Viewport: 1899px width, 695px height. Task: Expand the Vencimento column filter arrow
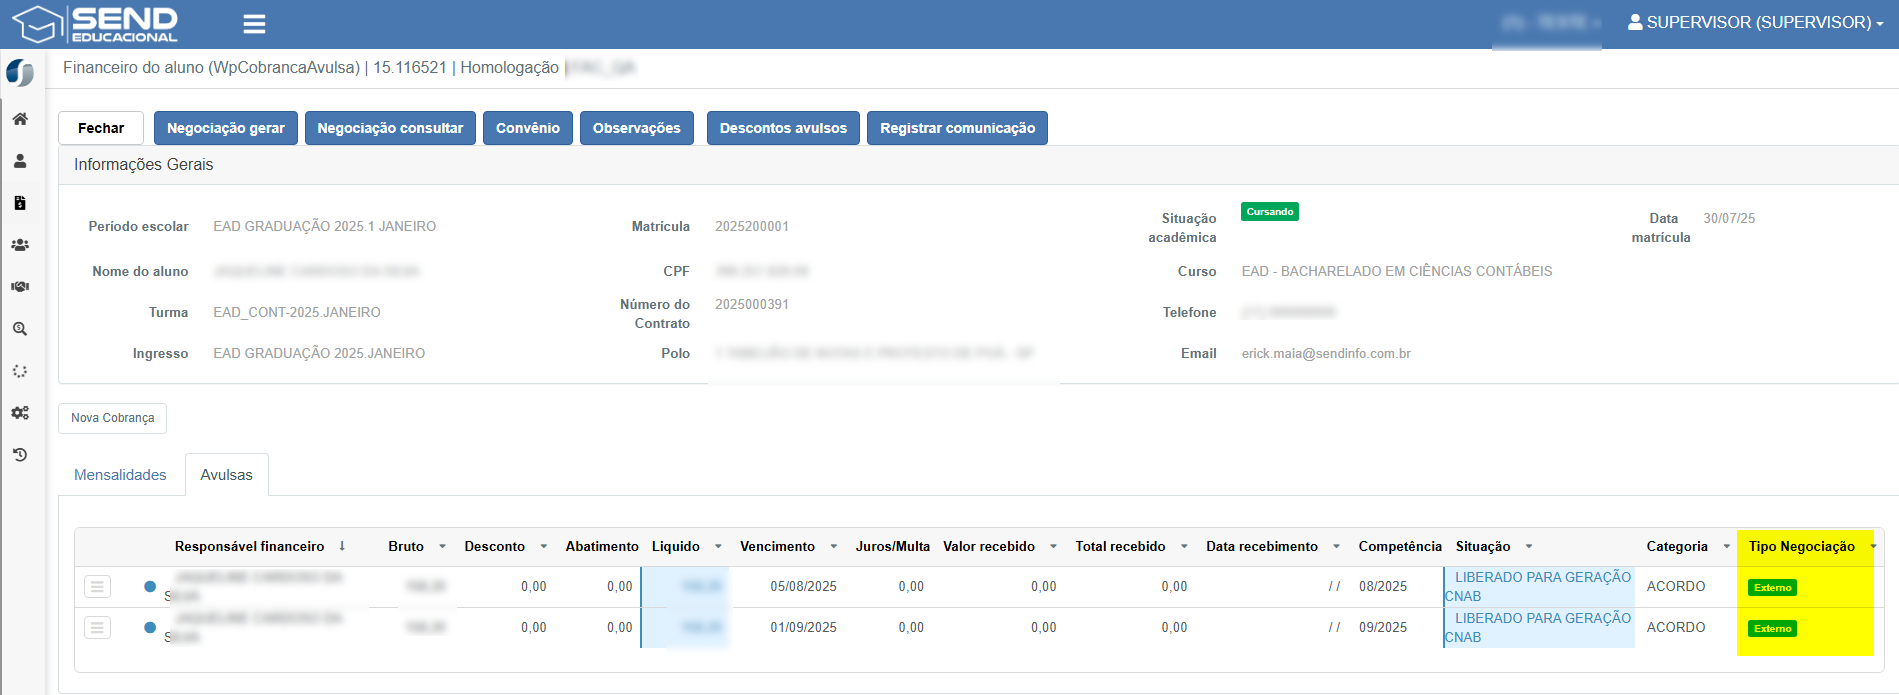point(834,547)
